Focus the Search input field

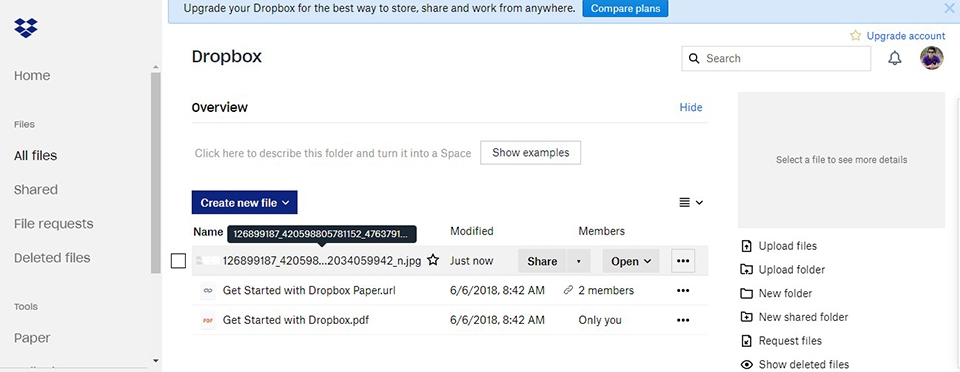click(x=776, y=58)
